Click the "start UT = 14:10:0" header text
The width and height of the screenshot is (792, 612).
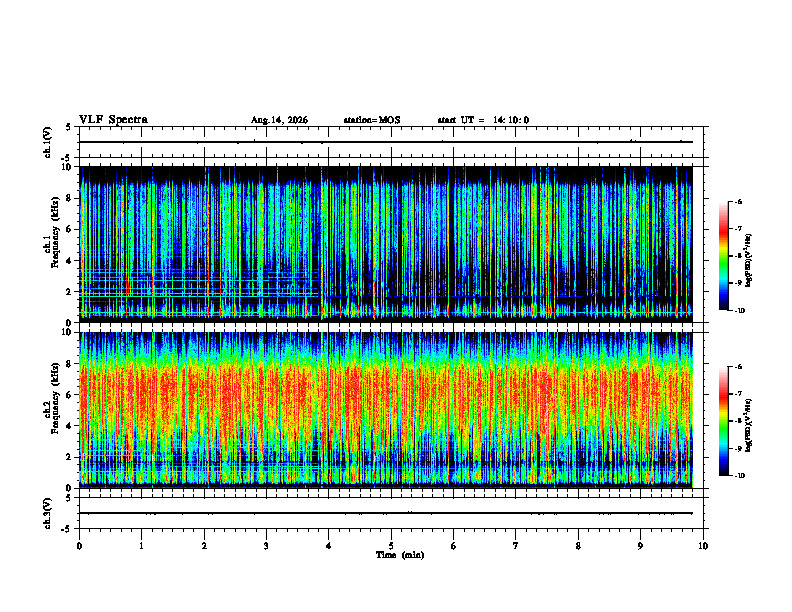click(x=483, y=120)
